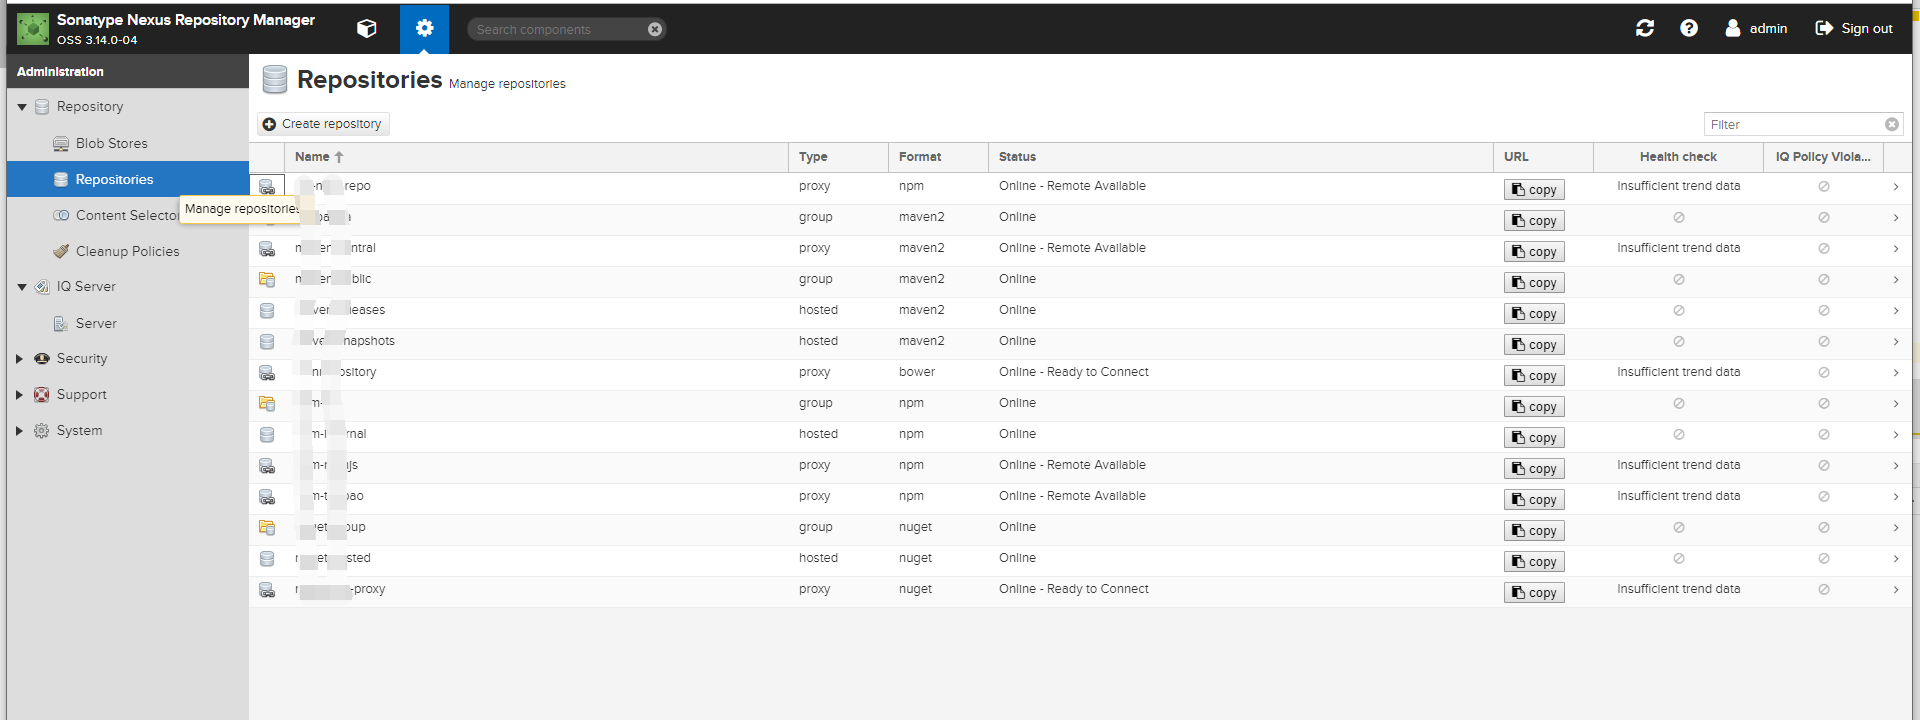The image size is (1920, 720).
Task: Open the maven2 snapshots row using its chevron
Action: click(1896, 342)
